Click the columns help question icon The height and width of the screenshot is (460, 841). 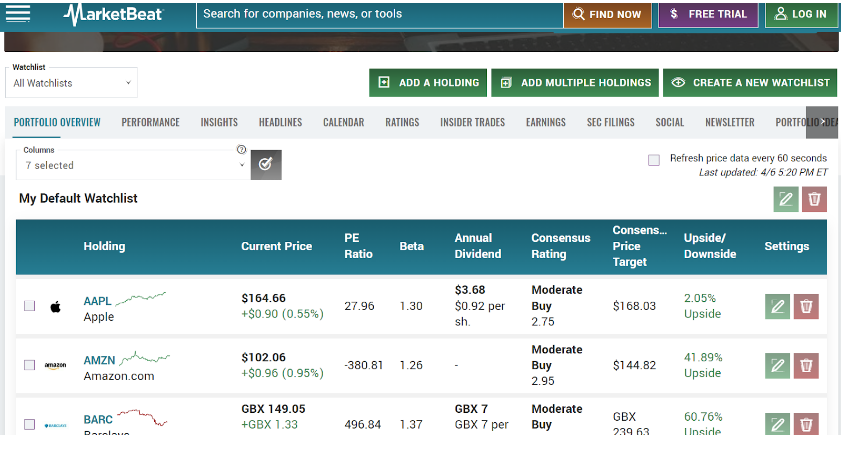241,149
